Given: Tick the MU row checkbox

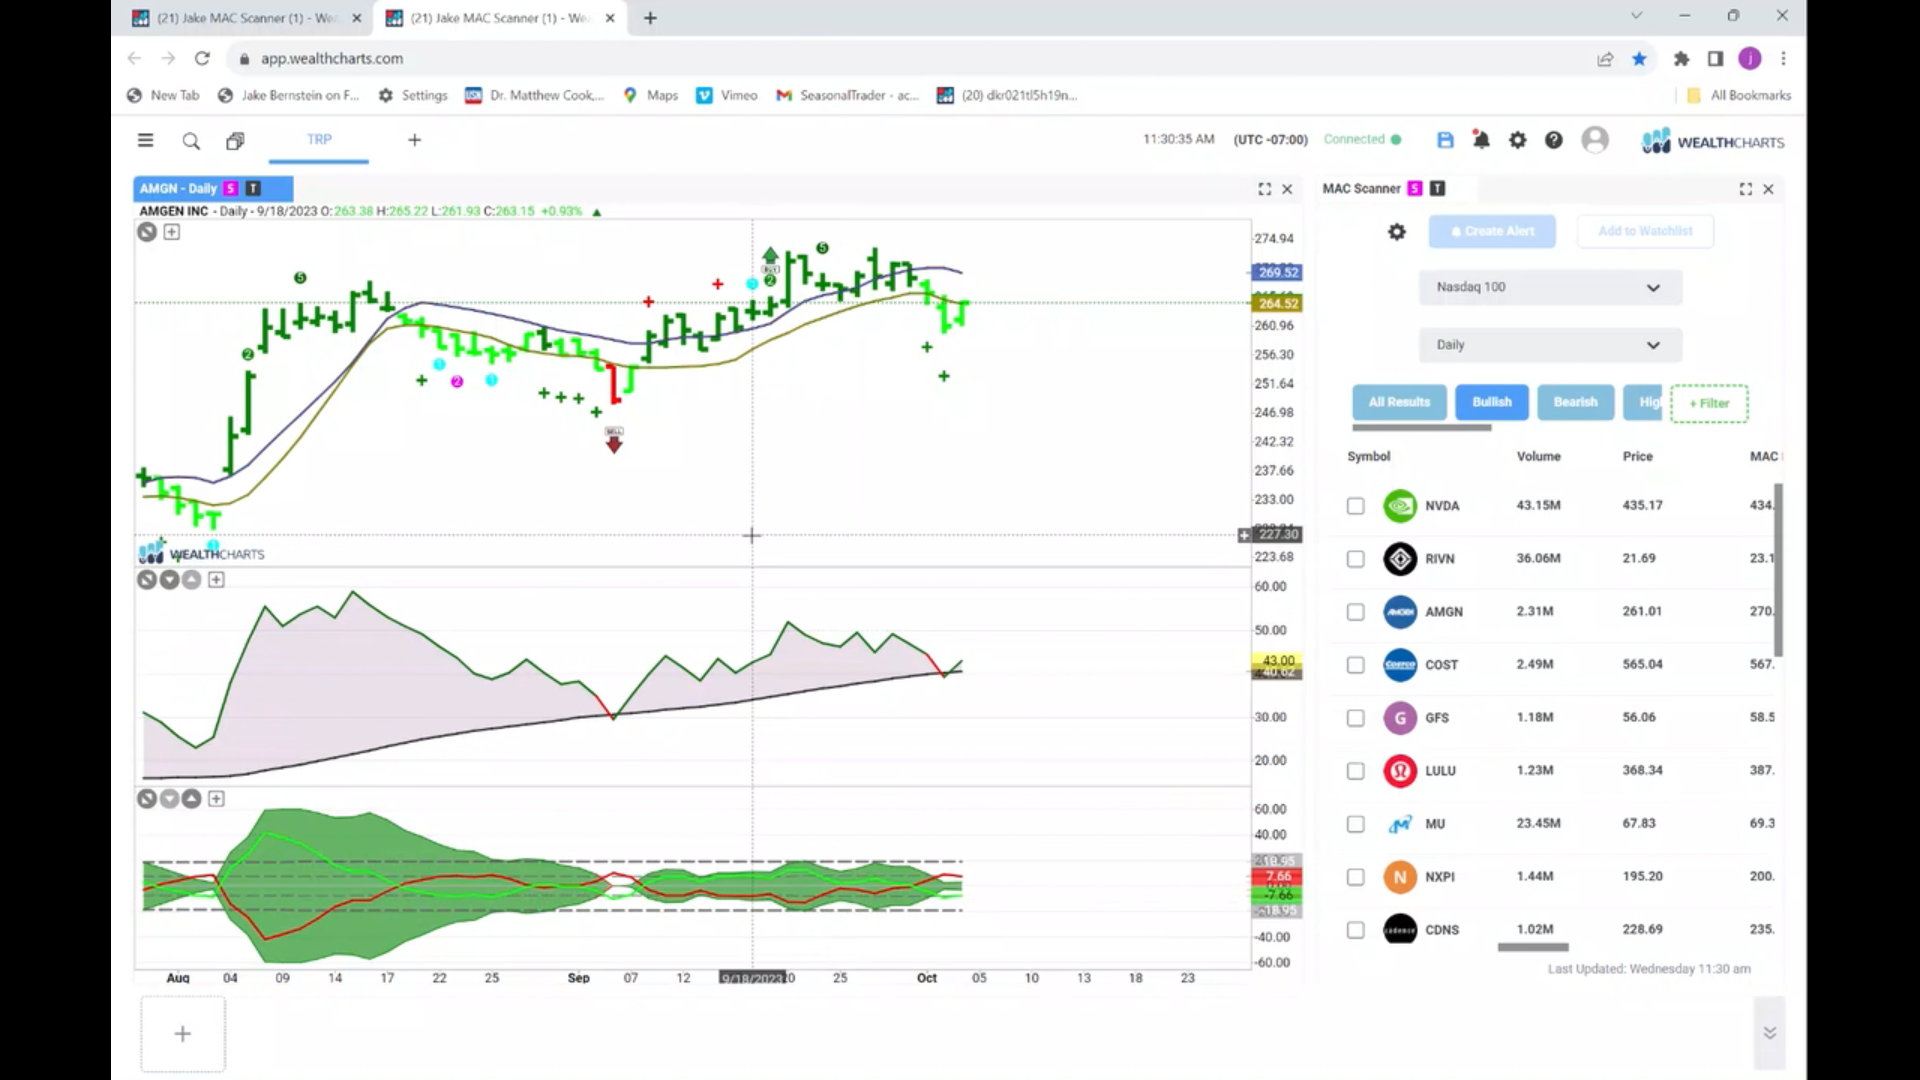Looking at the screenshot, I should click(1356, 824).
